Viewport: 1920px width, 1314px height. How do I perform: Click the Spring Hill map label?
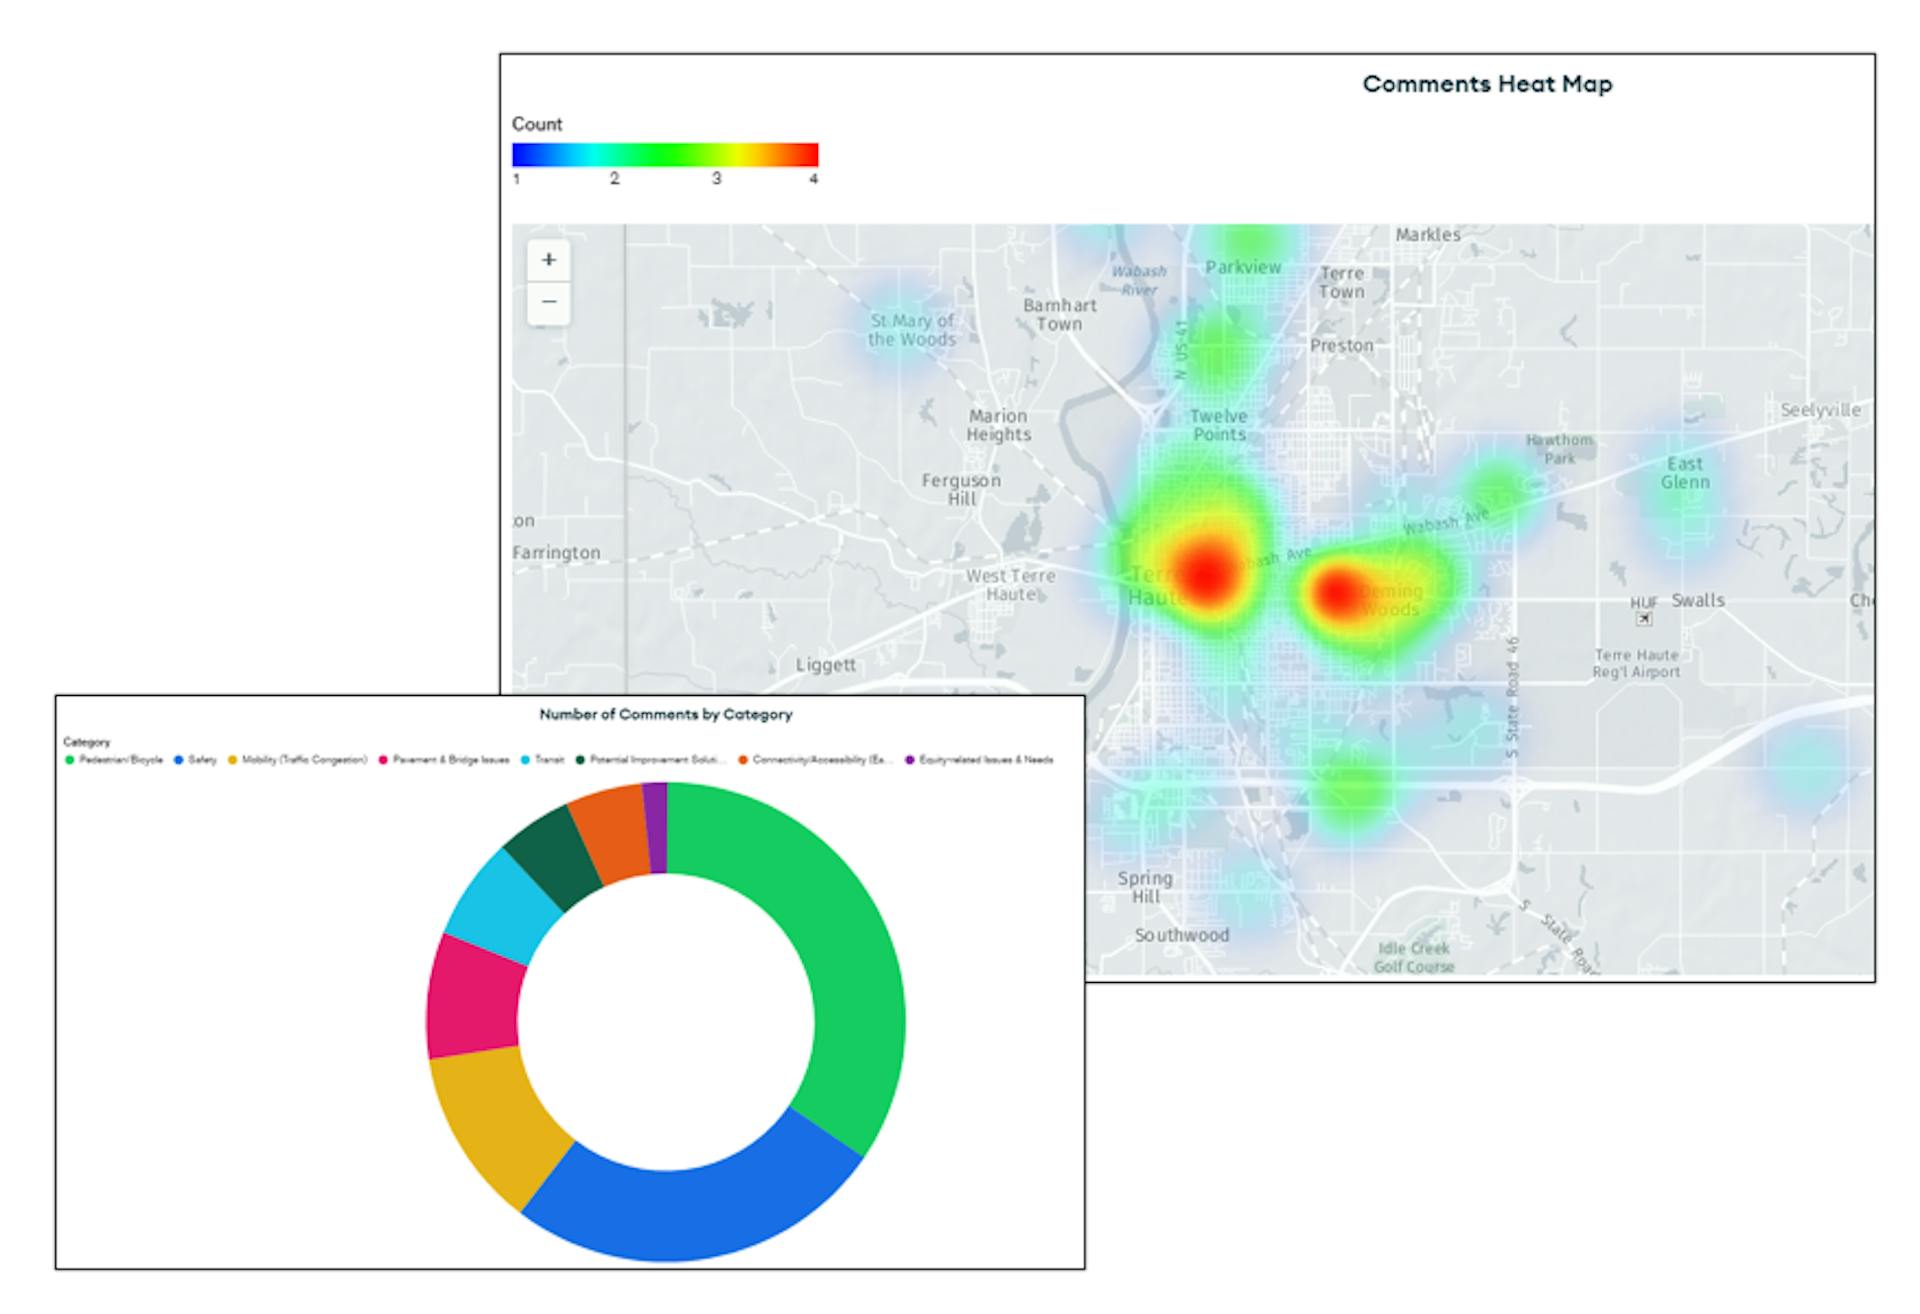click(x=1145, y=887)
